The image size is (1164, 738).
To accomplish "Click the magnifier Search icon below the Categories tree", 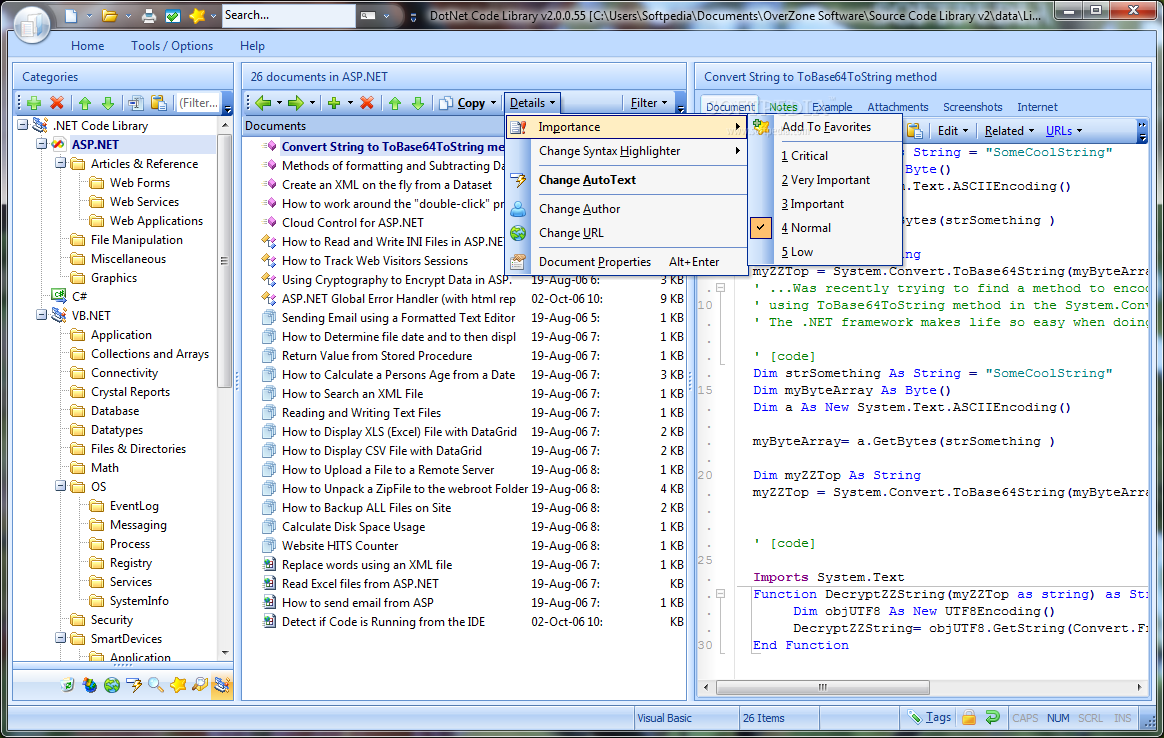I will (x=156, y=685).
